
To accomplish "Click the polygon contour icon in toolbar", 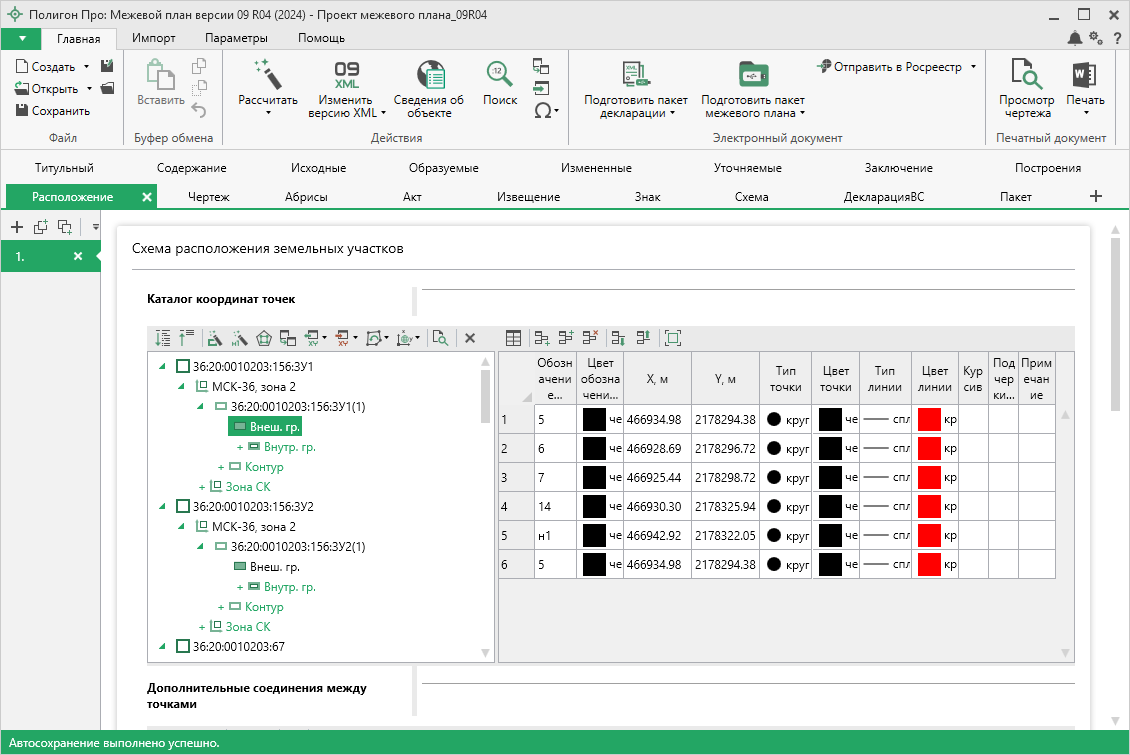I will pyautogui.click(x=264, y=338).
